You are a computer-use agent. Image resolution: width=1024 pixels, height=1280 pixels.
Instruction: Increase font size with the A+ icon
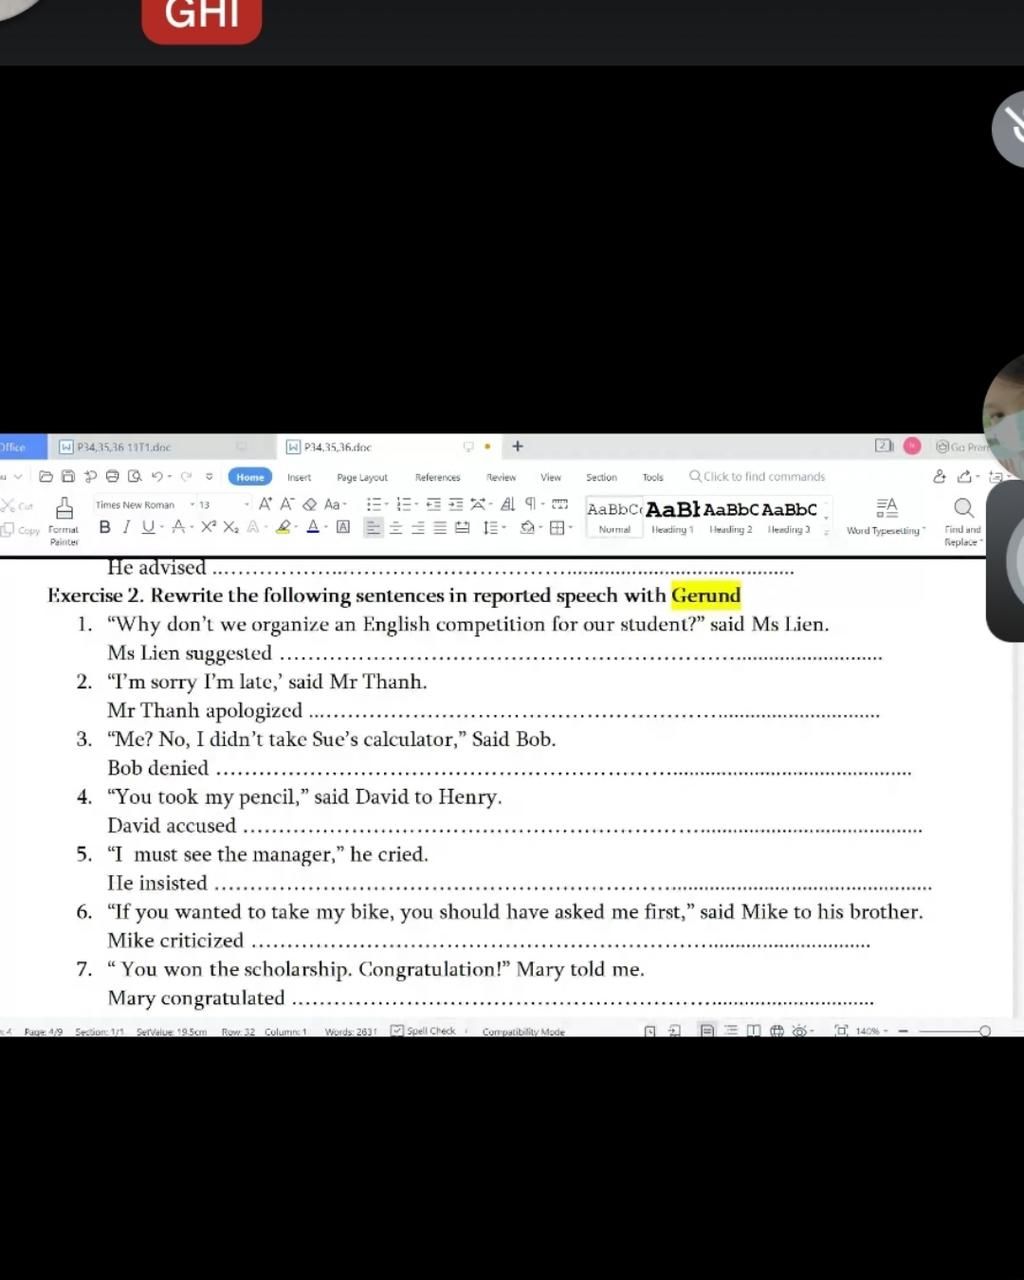click(x=265, y=504)
